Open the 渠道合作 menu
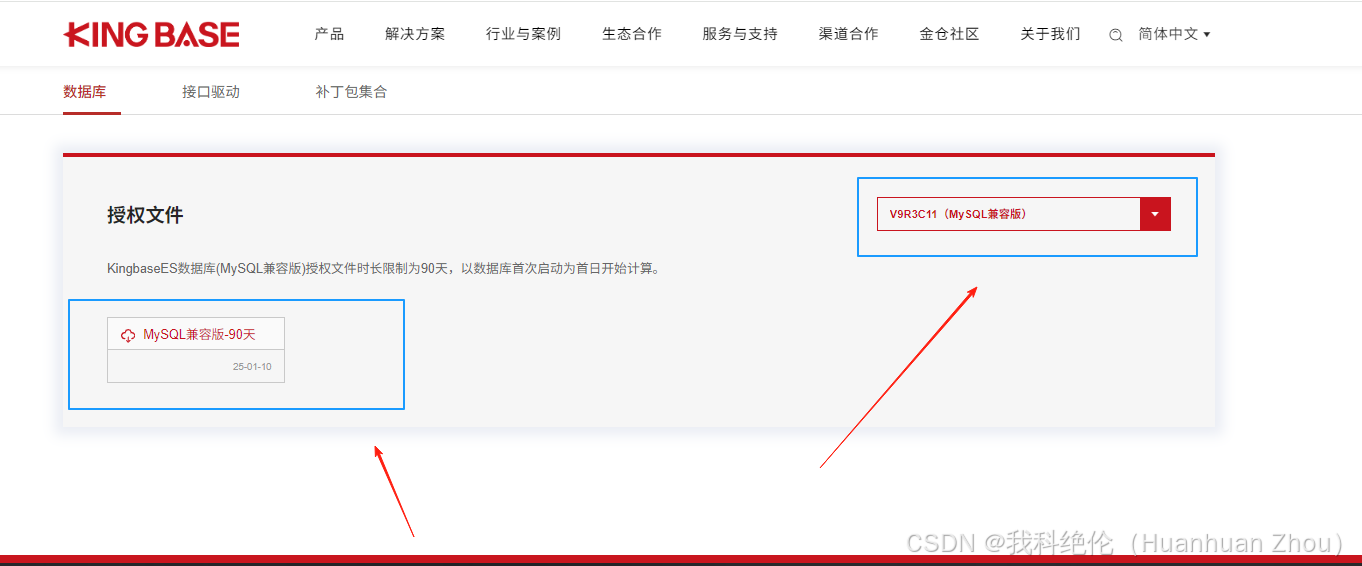The image size is (1362, 566). (x=849, y=34)
